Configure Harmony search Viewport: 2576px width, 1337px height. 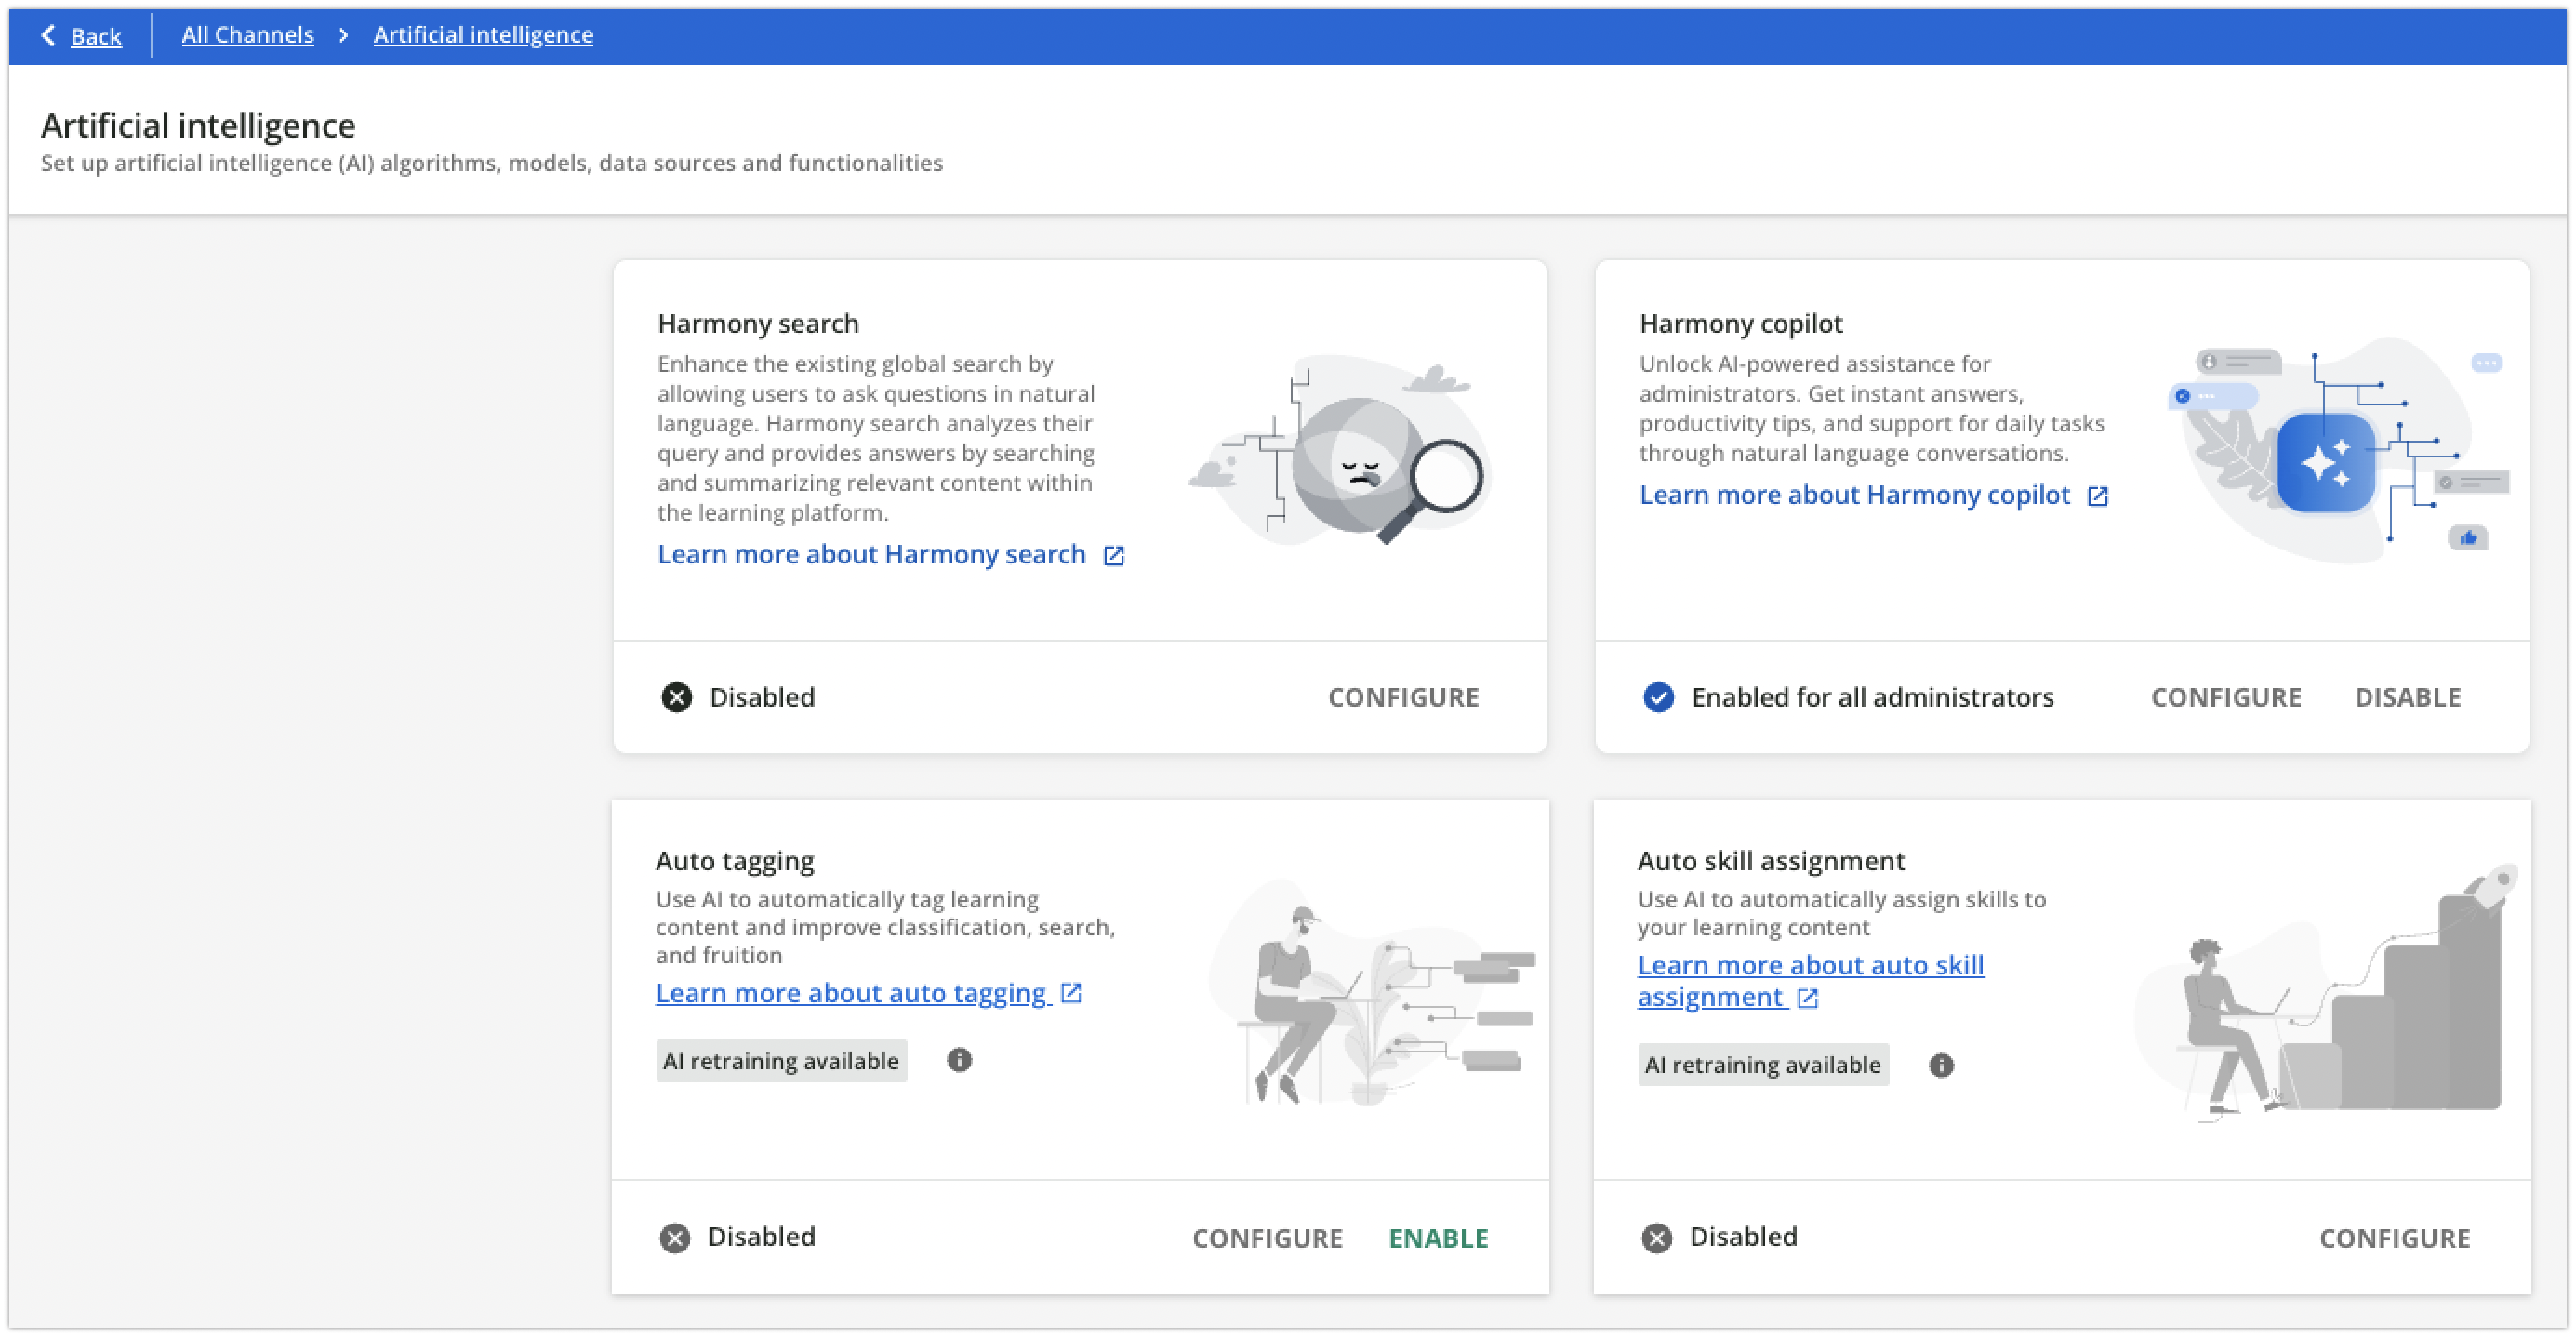[1403, 697]
